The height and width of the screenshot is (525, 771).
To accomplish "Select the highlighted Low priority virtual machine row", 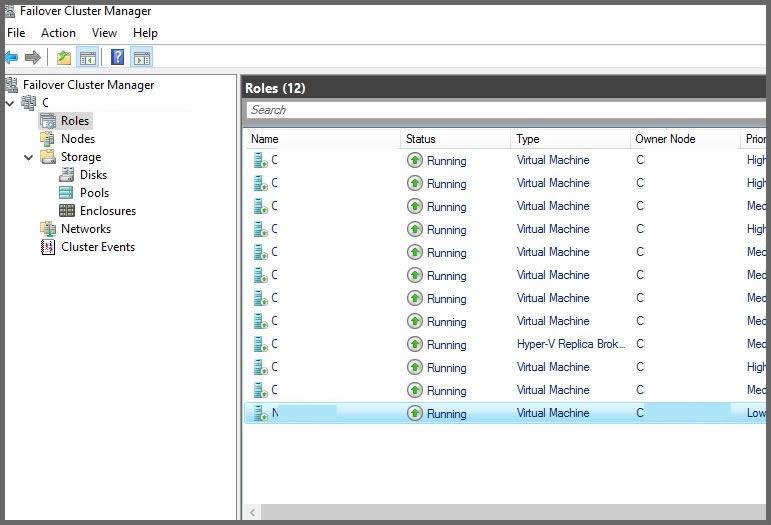I will [505, 413].
